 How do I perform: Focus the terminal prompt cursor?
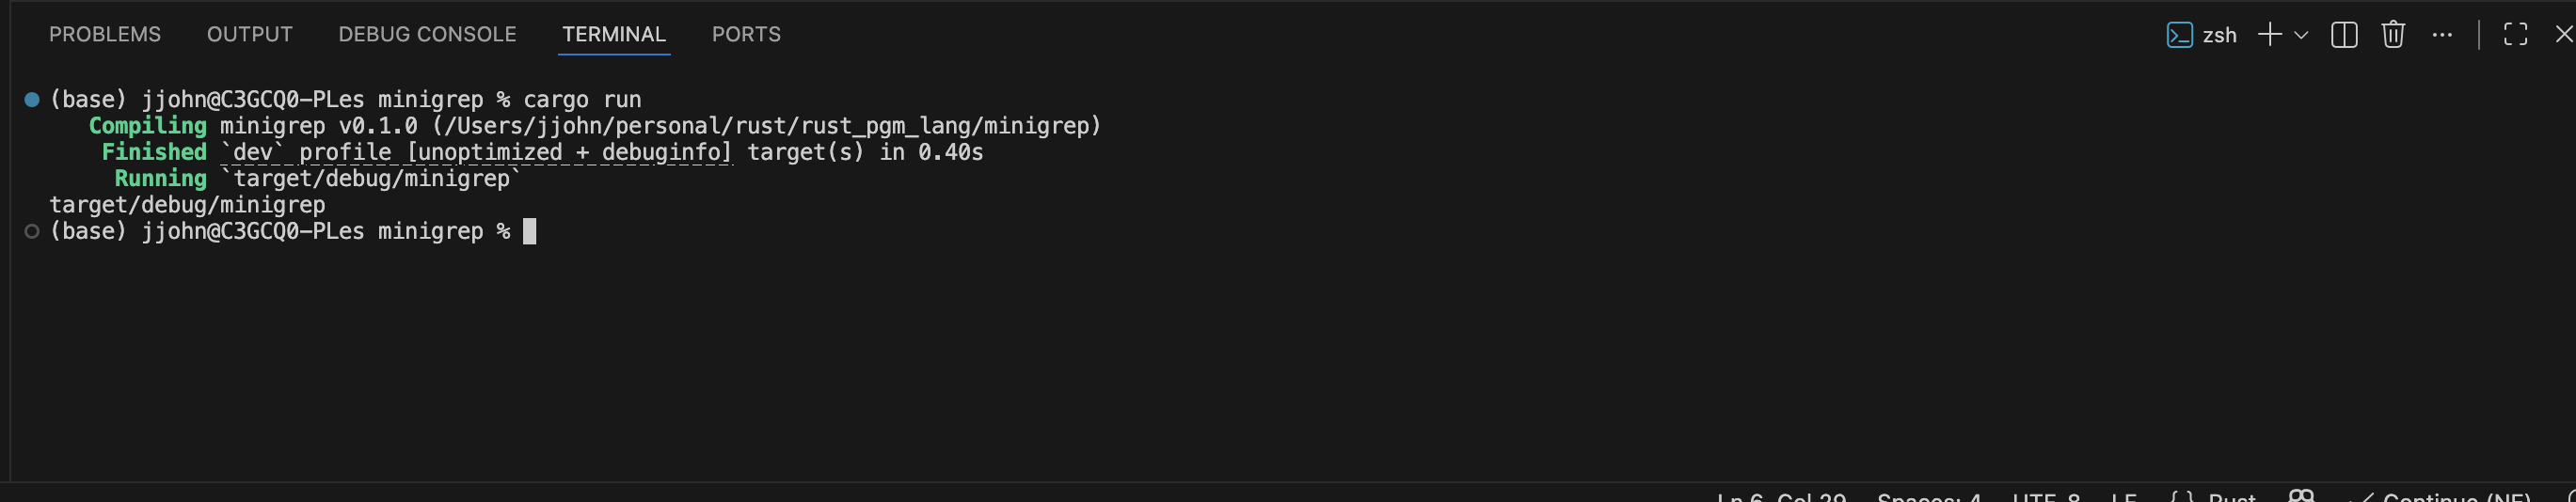coord(530,232)
